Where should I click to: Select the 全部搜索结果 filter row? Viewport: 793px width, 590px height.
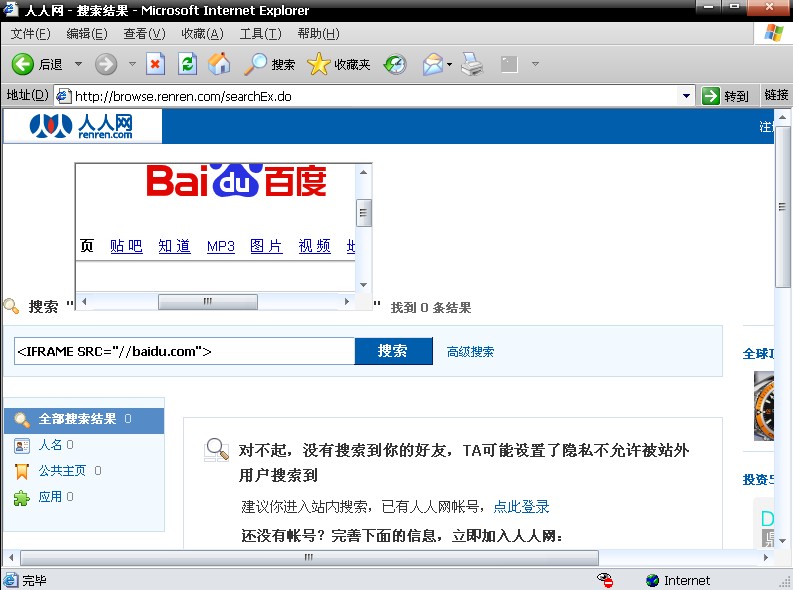point(84,421)
